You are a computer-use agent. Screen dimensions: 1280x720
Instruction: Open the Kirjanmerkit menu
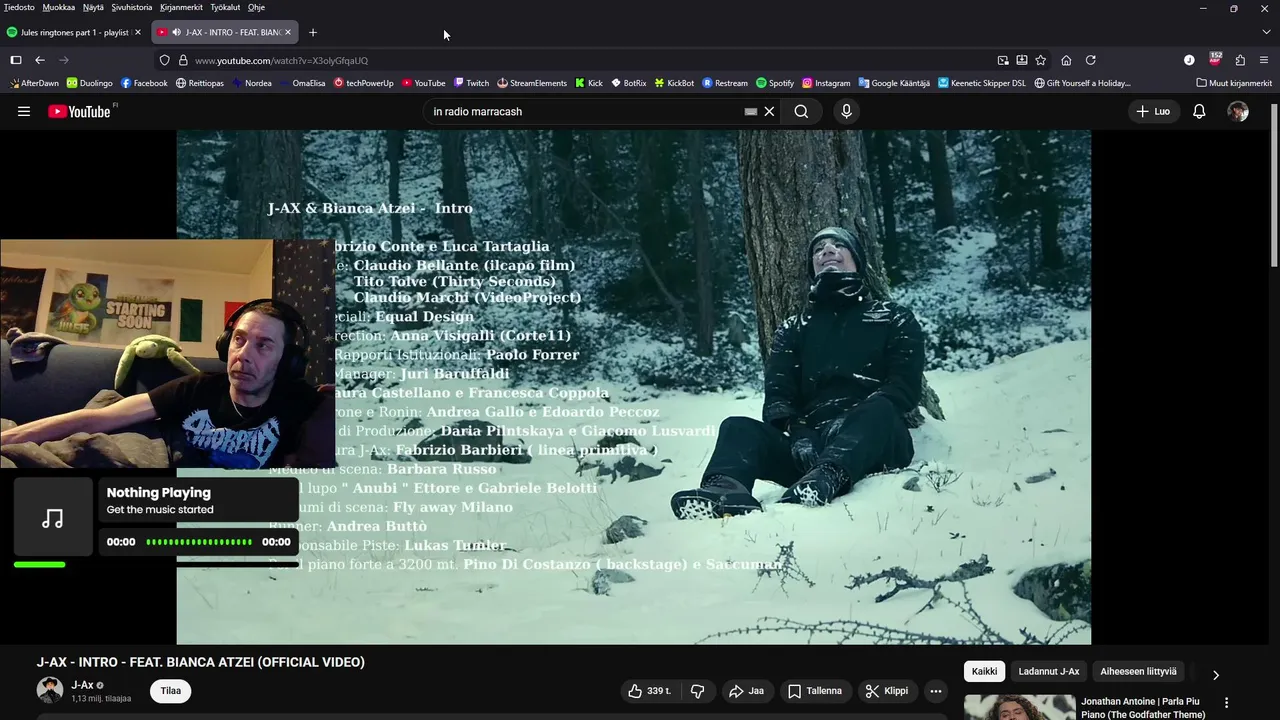pyautogui.click(x=181, y=7)
